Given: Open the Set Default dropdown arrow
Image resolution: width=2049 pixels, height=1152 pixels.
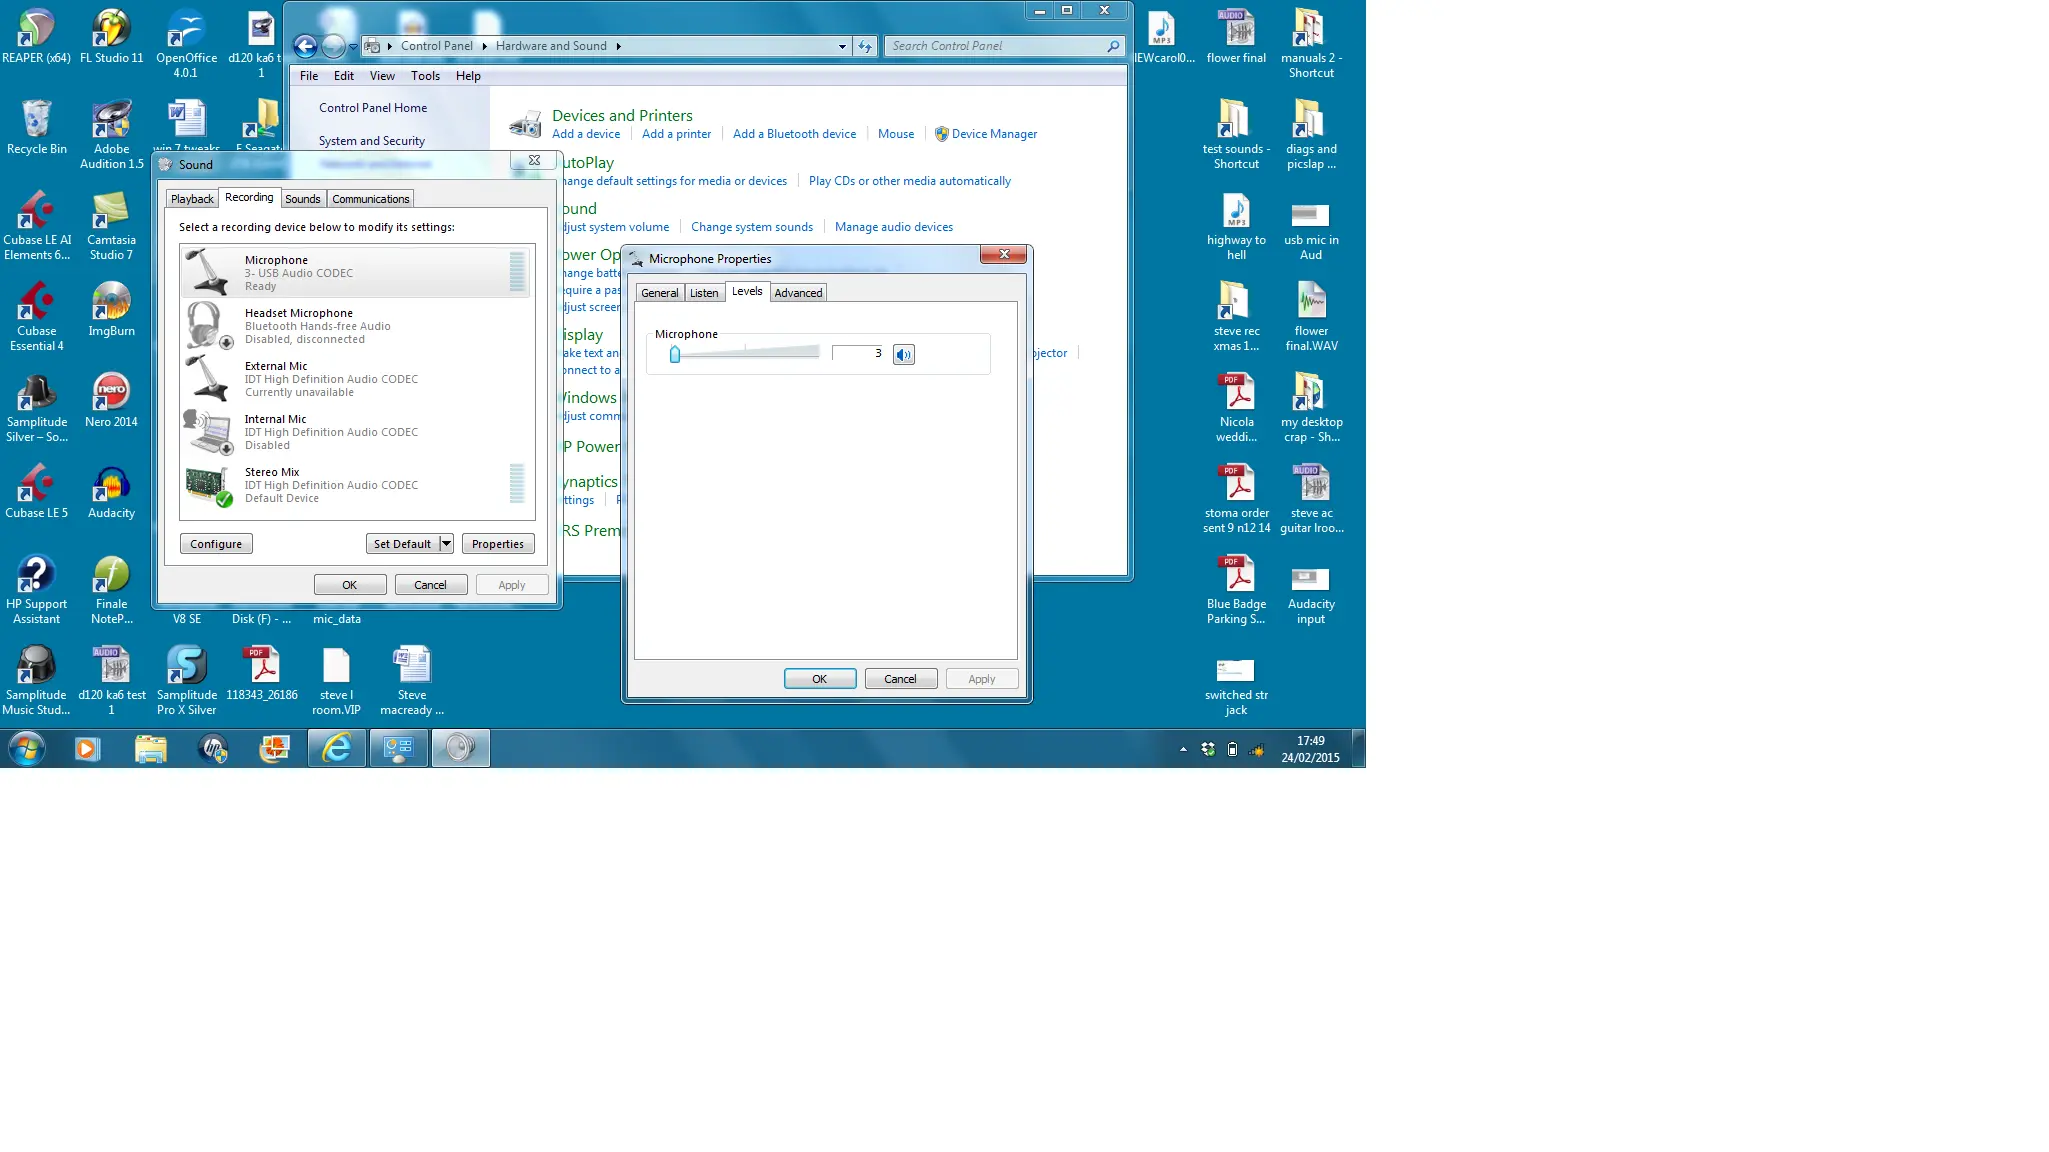Looking at the screenshot, I should [446, 544].
